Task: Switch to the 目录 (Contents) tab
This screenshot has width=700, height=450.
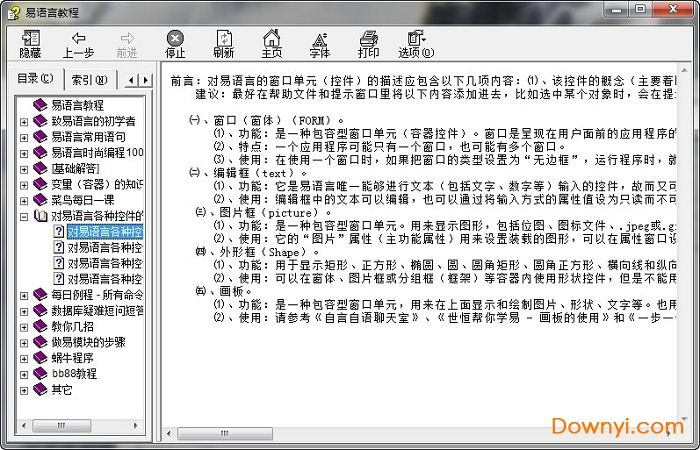Action: pyautogui.click(x=36, y=79)
